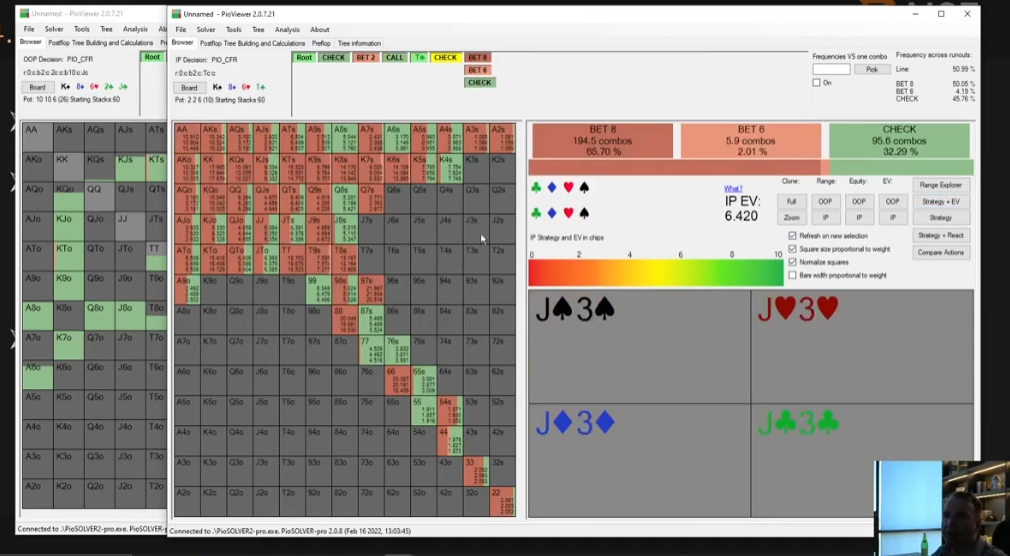1010x556 pixels.
Task: Select the blue diamond suit filter in the upper row
Action: click(x=552, y=187)
